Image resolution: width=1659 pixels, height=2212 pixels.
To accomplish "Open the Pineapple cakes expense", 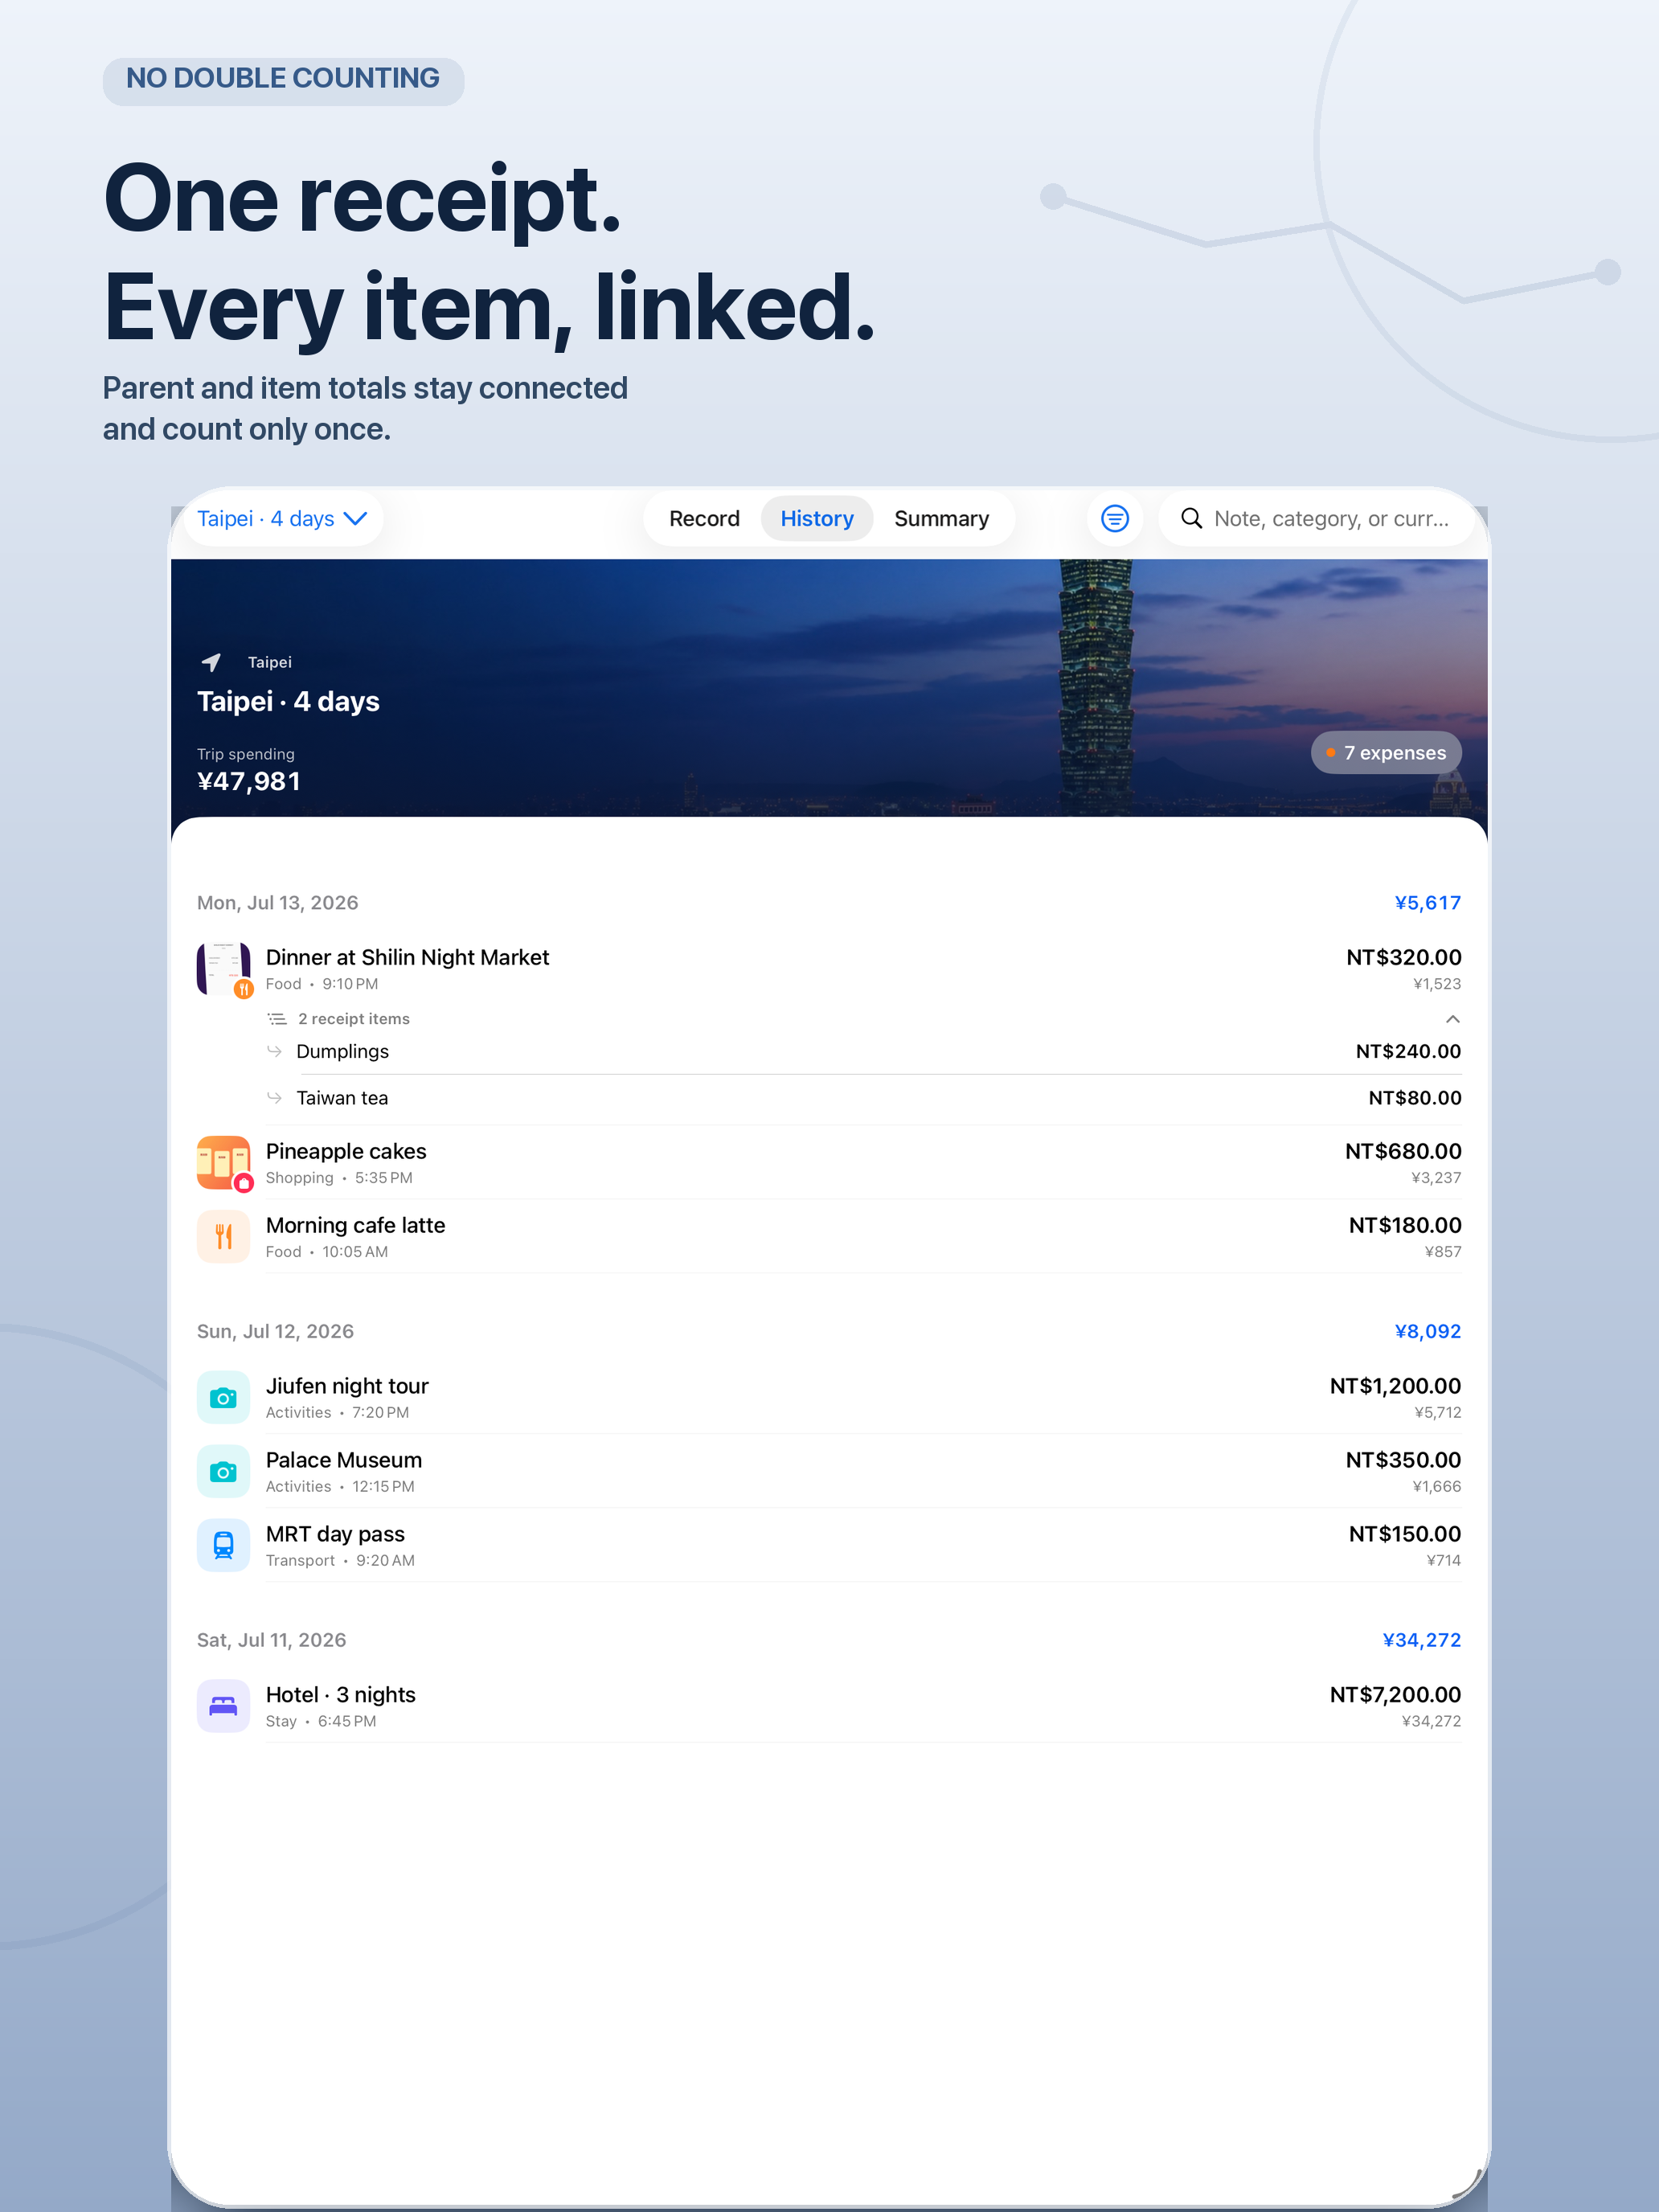I will (x=829, y=1162).
